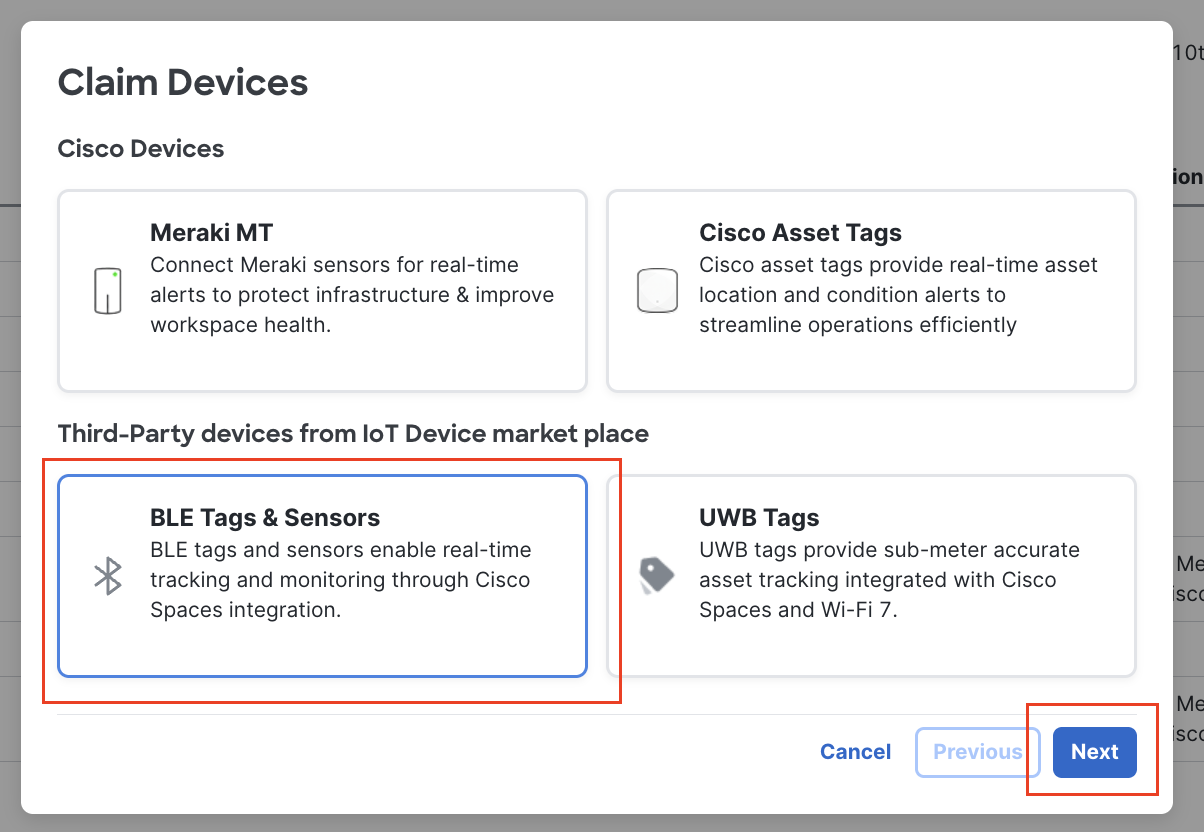Click the Third-Party devices section heading
This screenshot has height=832, width=1204.
point(353,434)
